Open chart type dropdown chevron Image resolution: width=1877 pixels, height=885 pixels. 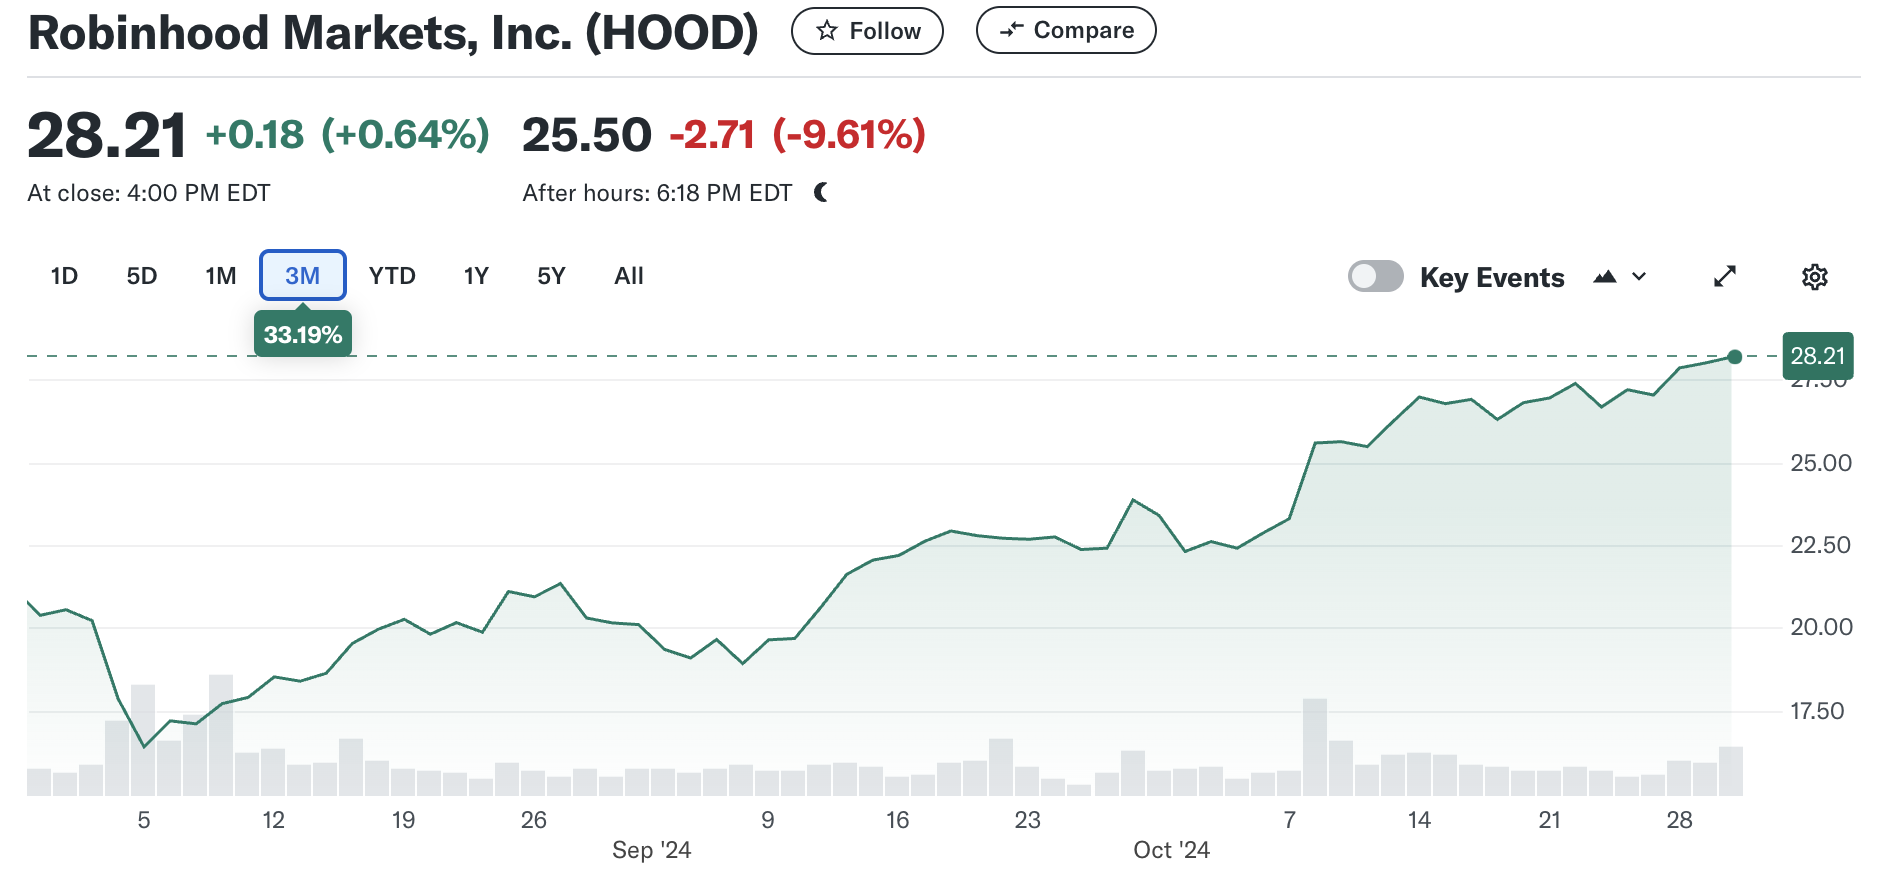tap(1639, 277)
